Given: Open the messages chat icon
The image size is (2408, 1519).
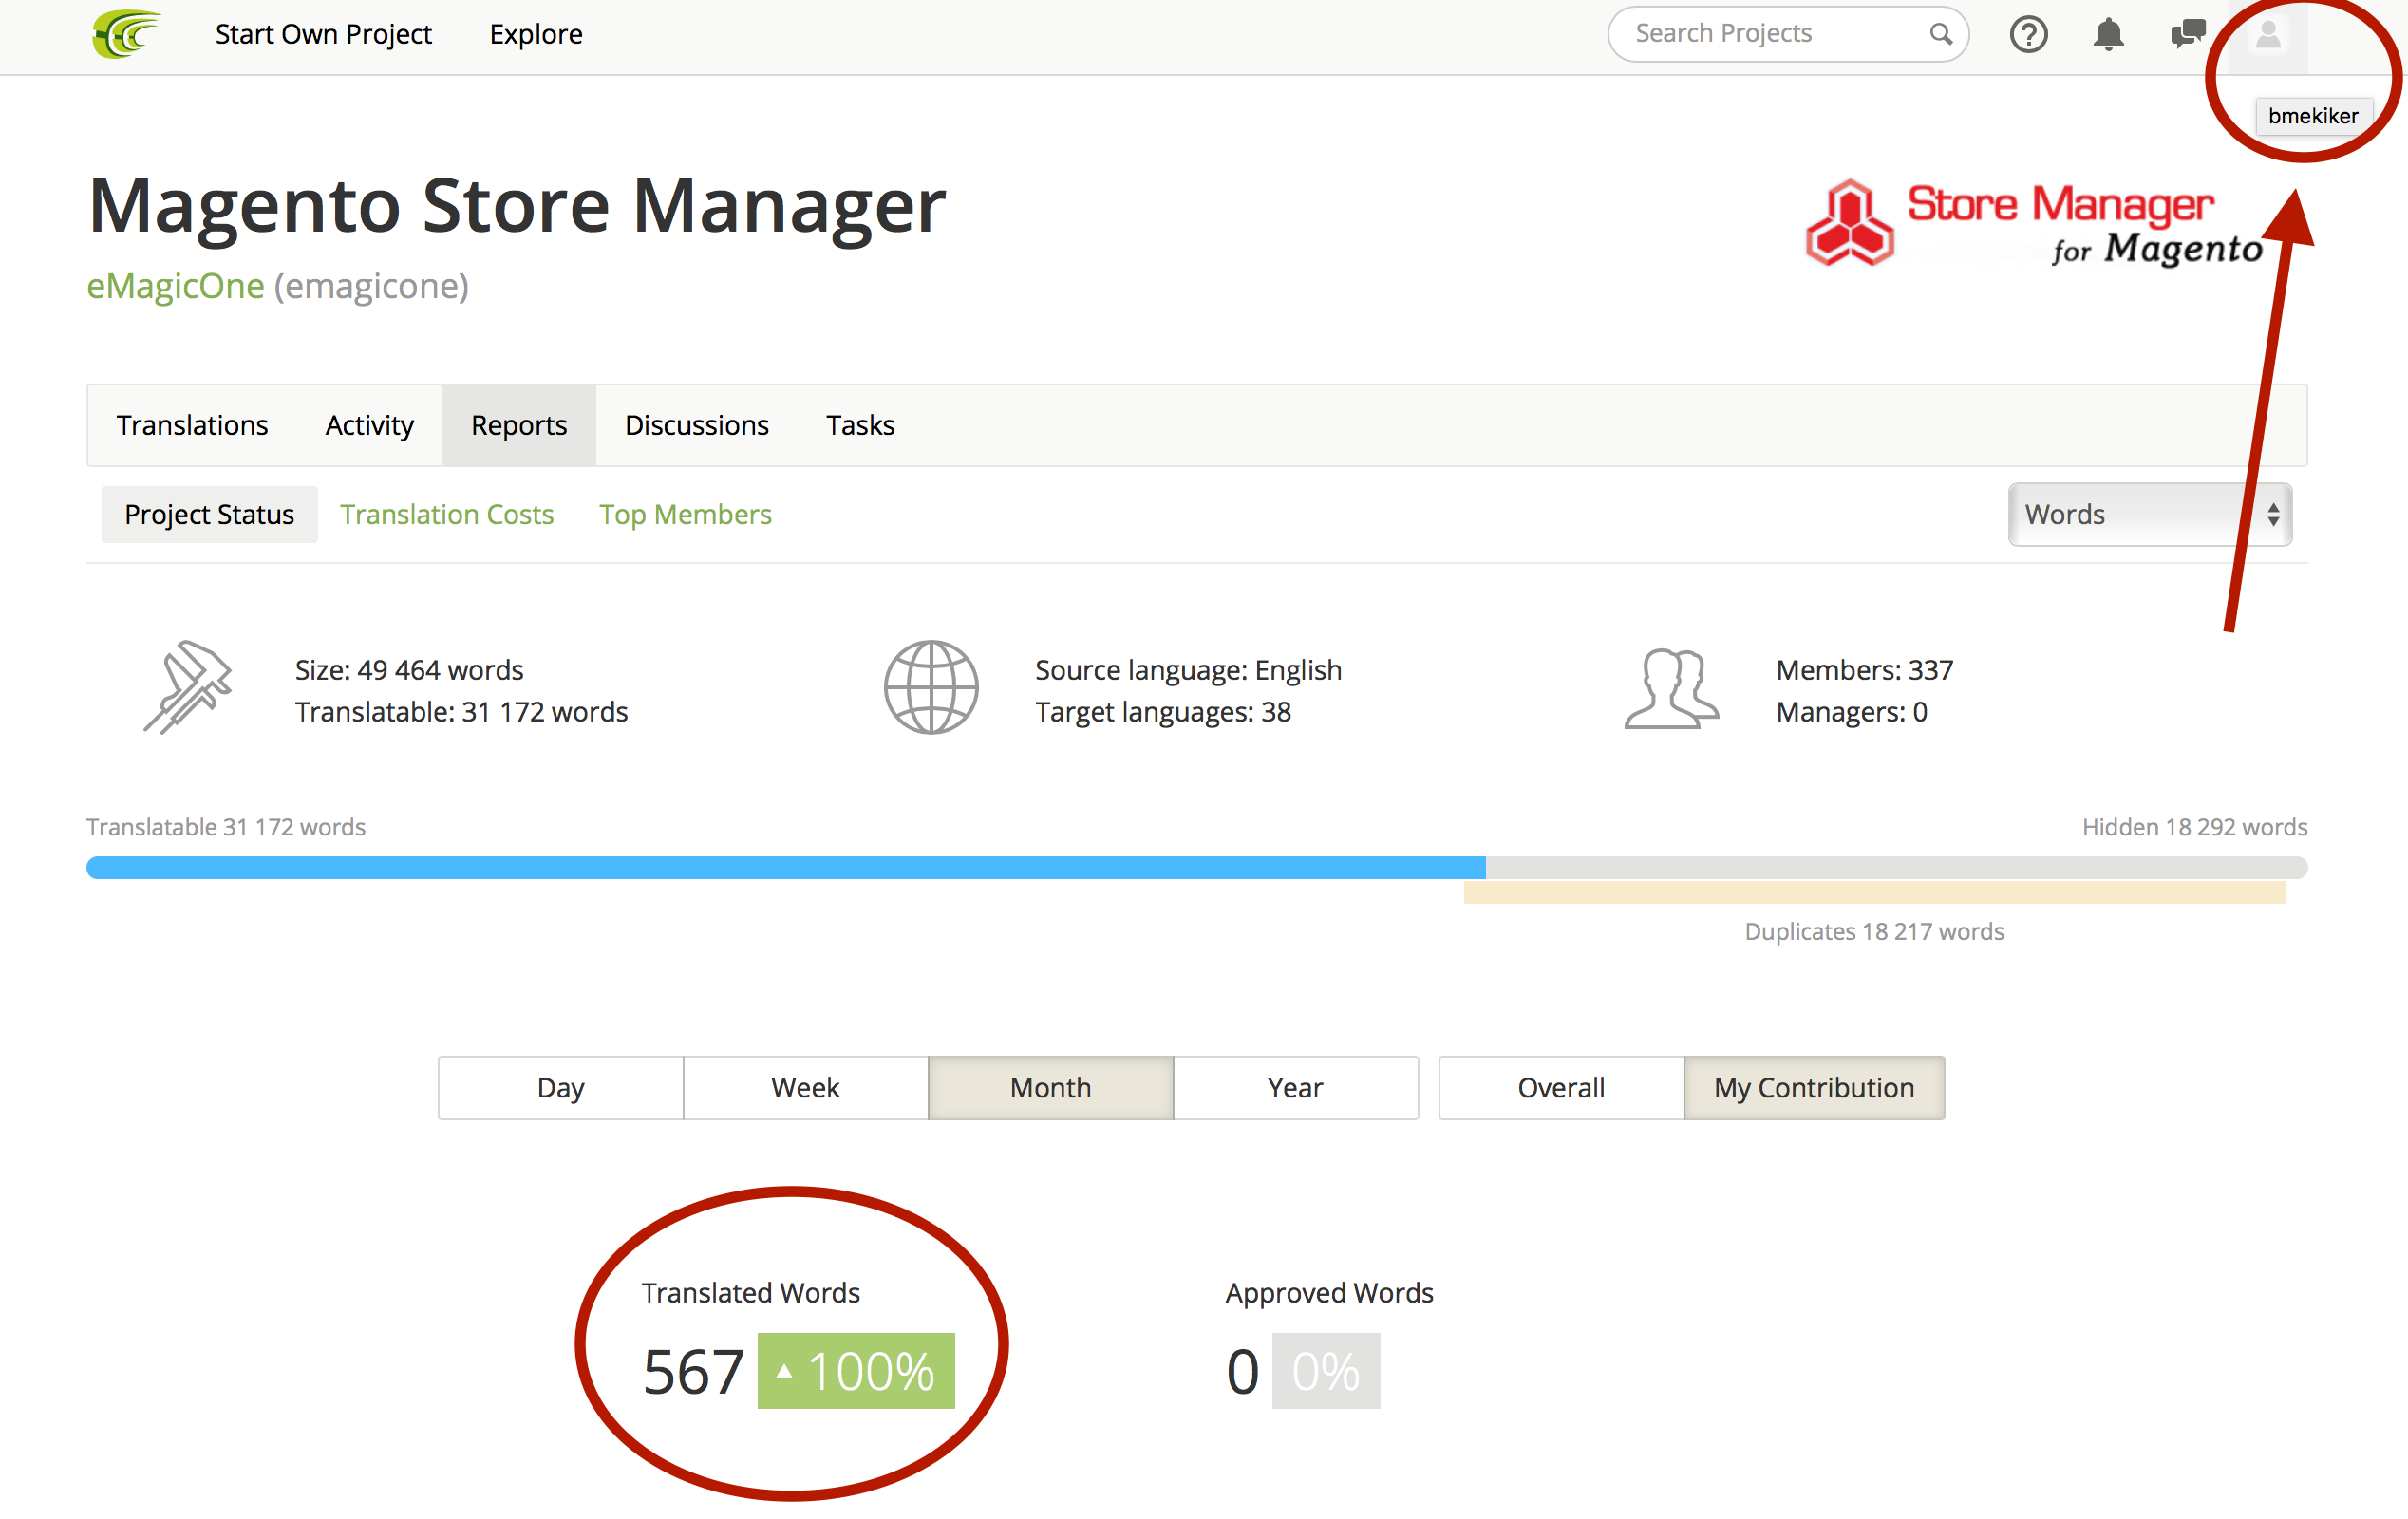Looking at the screenshot, I should tap(2188, 34).
